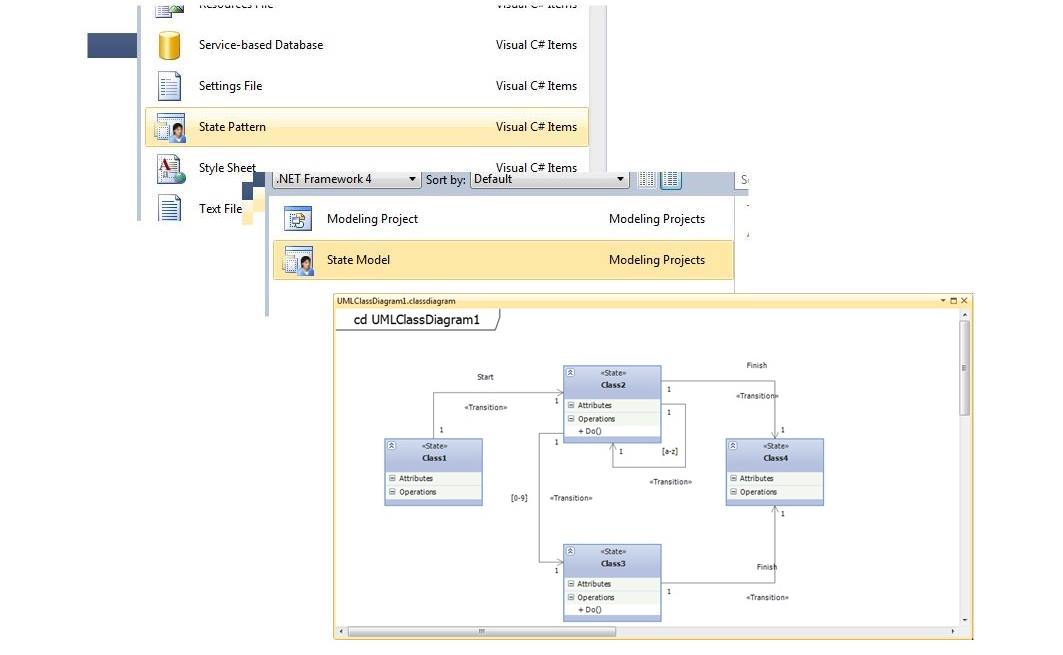Switch to medium icons list view
The image size is (1063, 655).
671,179
